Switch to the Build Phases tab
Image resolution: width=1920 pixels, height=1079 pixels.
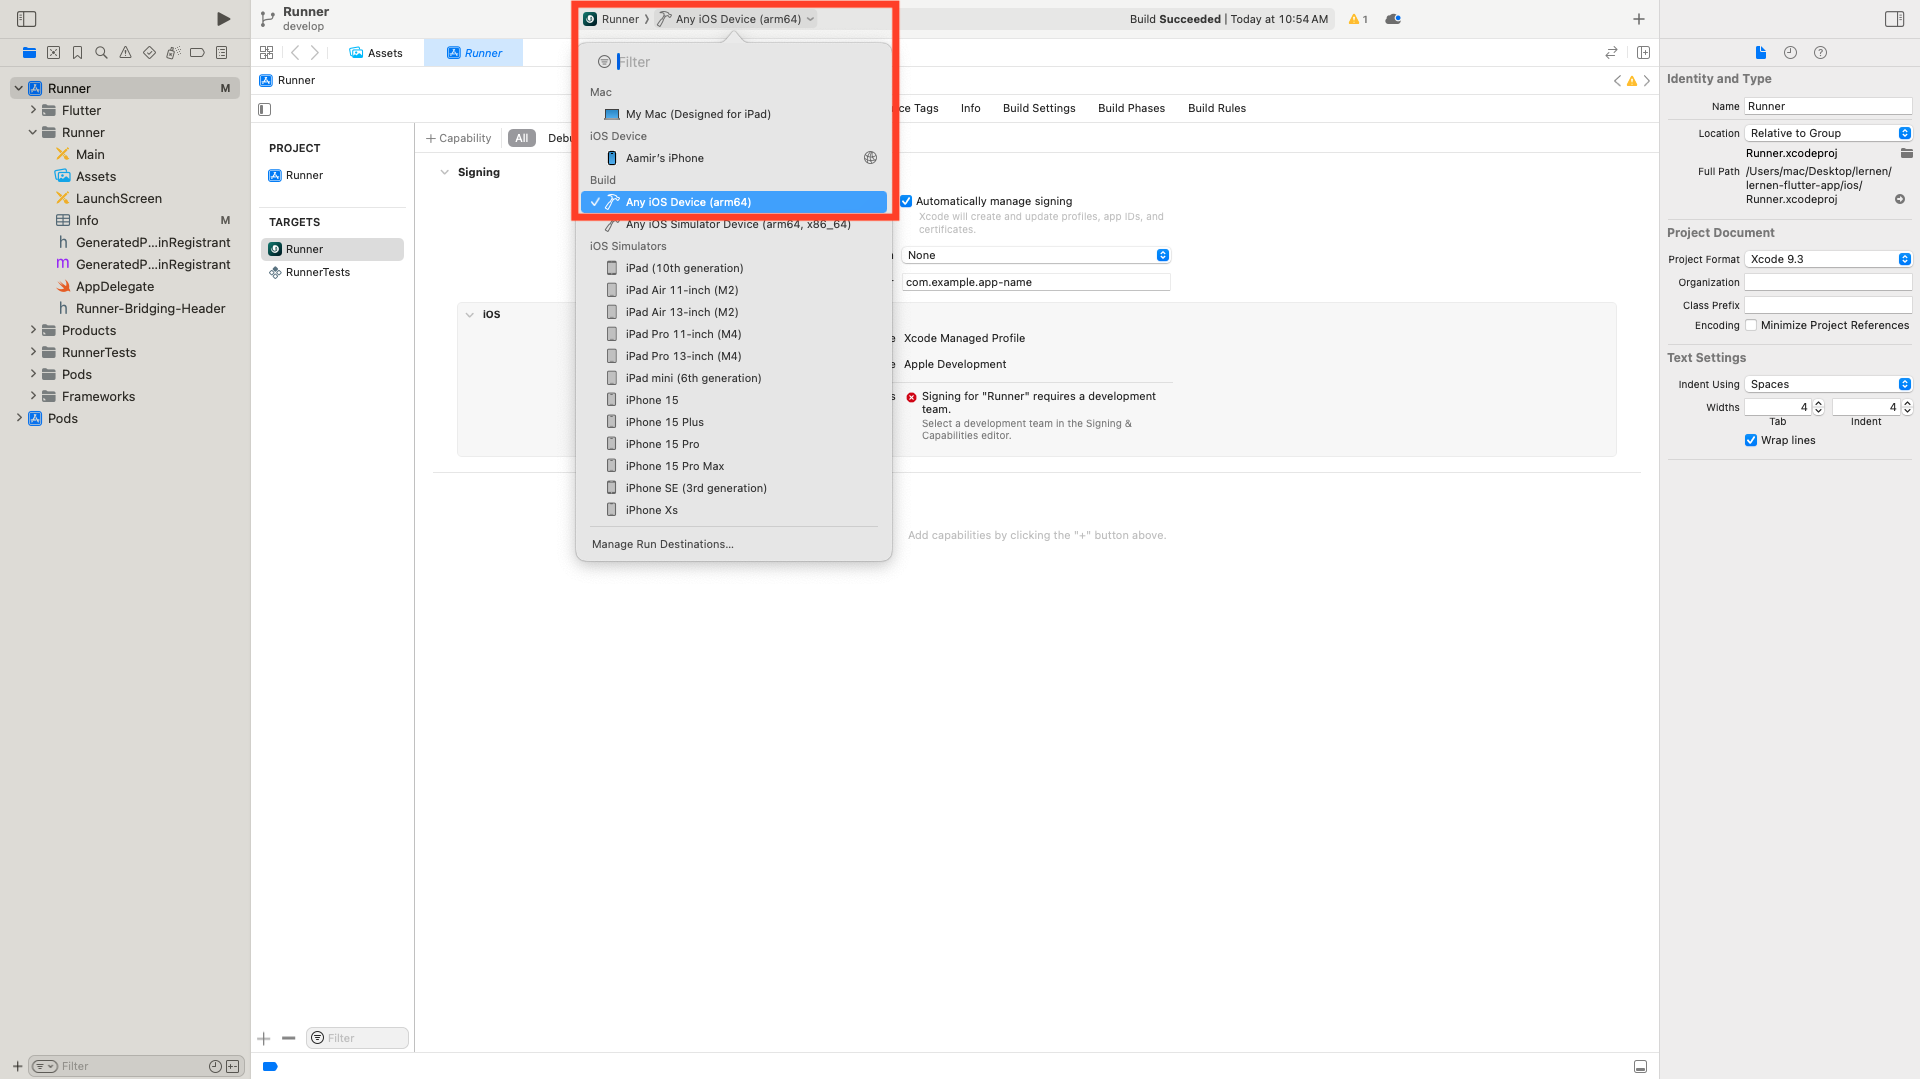click(1131, 108)
